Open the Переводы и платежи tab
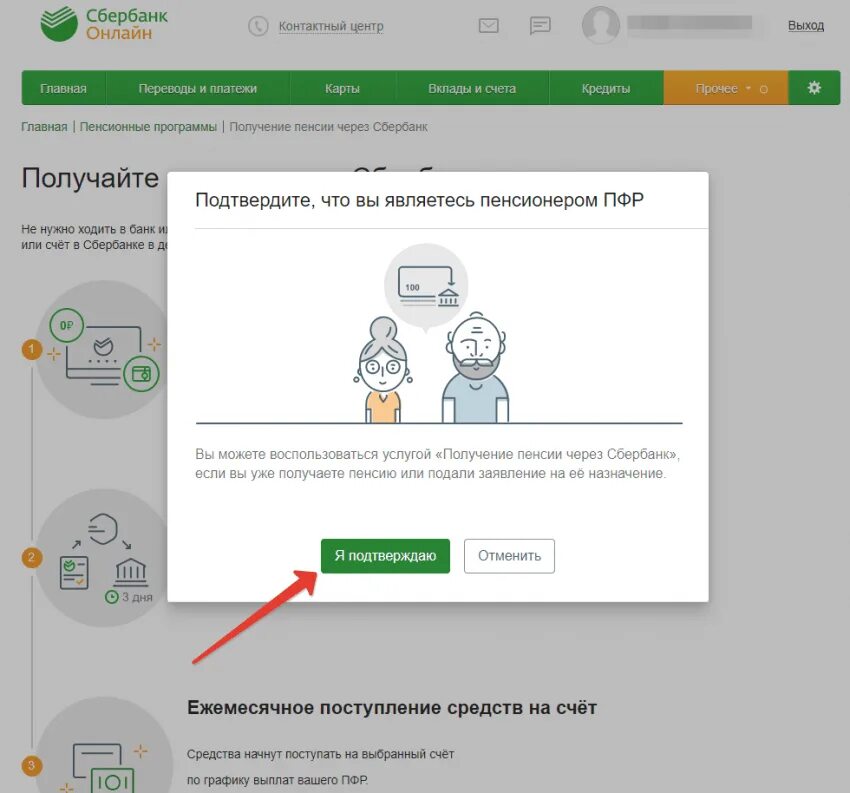This screenshot has height=793, width=850. tap(198, 88)
